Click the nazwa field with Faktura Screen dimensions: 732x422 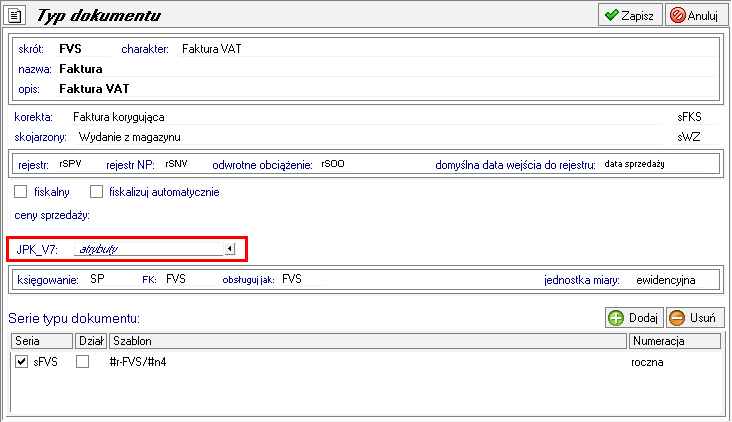tap(81, 69)
